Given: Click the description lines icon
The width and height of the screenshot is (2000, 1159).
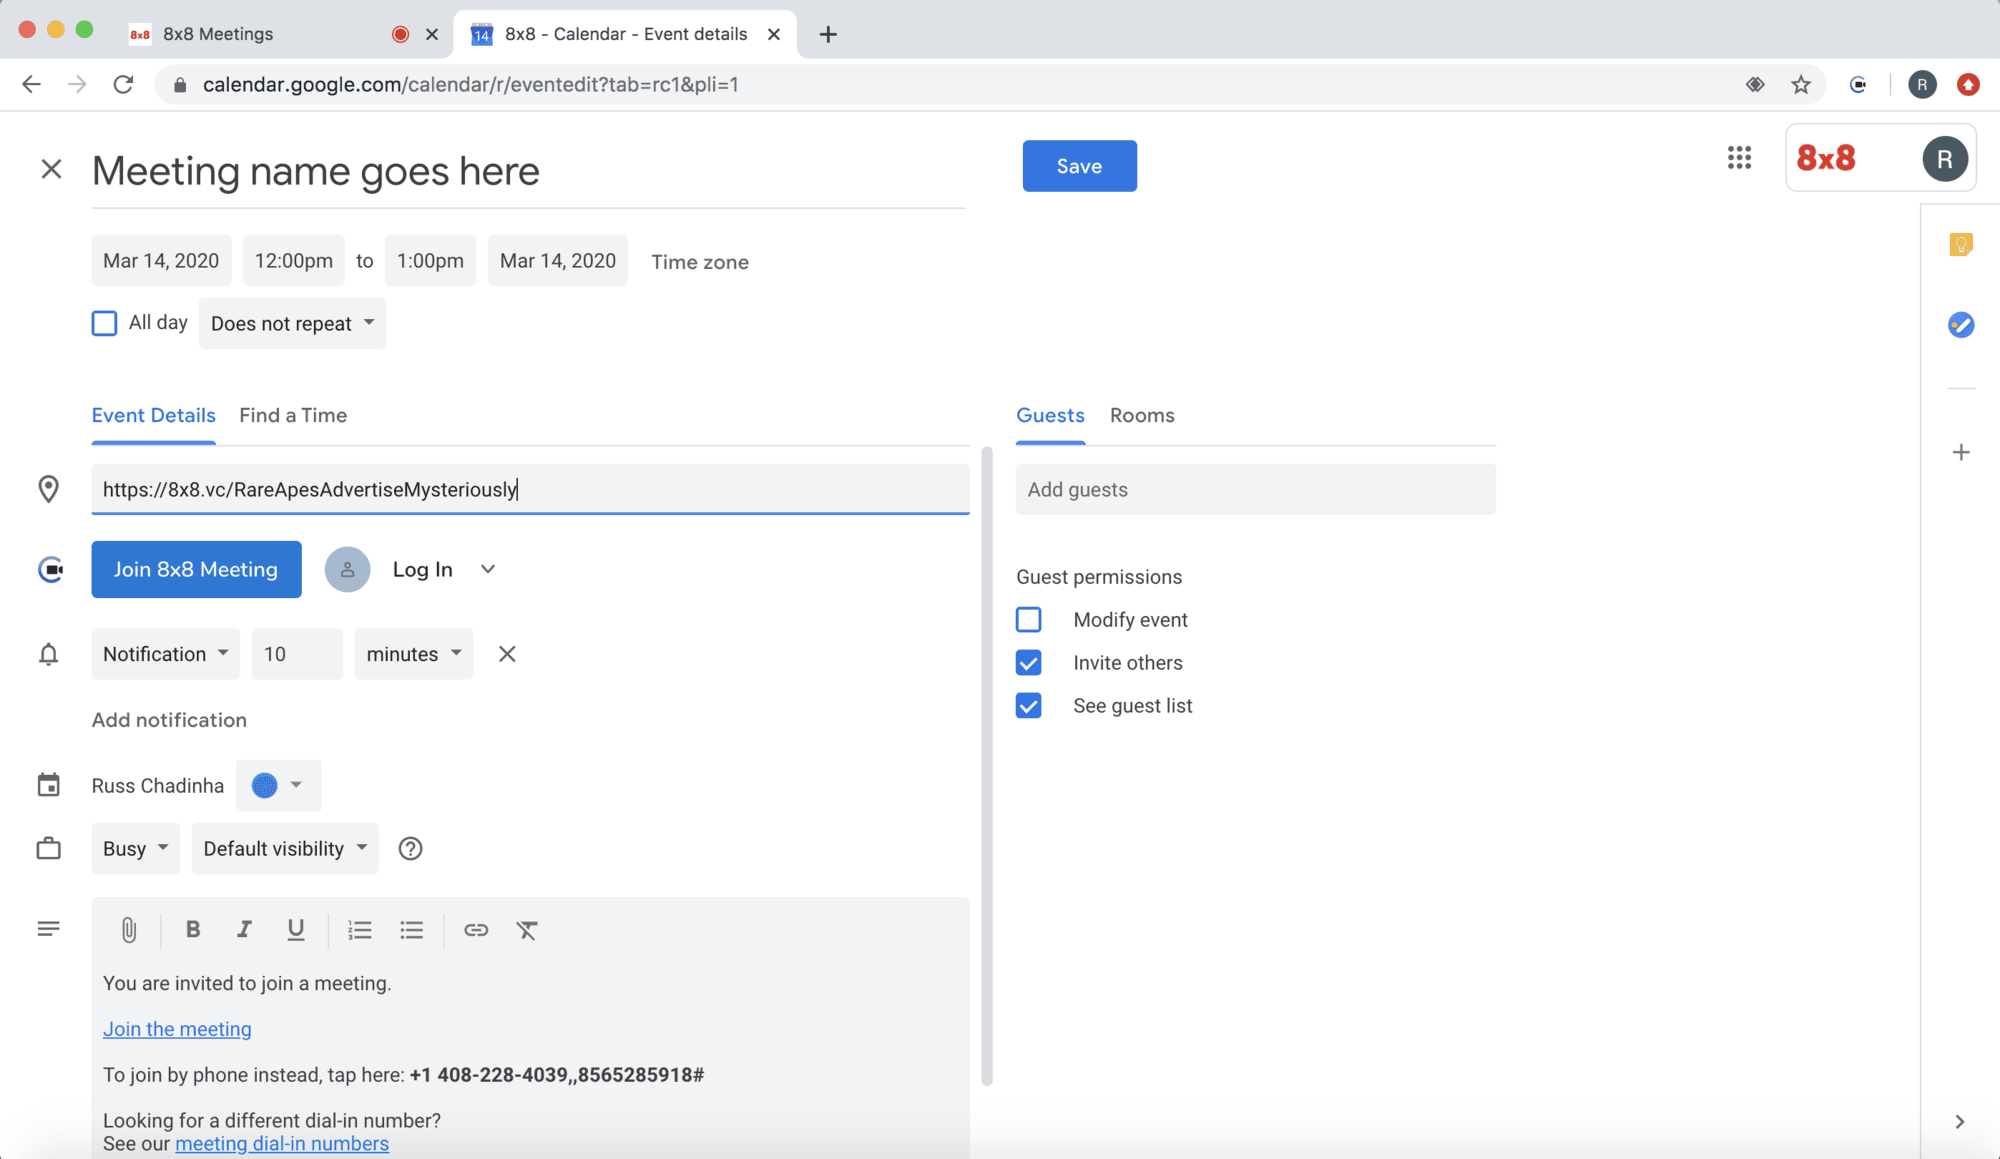Looking at the screenshot, I should point(48,929).
